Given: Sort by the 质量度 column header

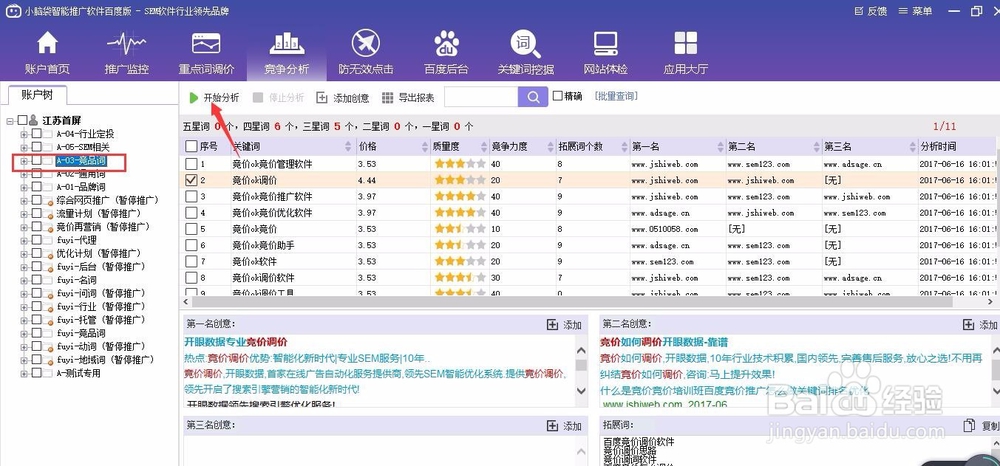Looking at the screenshot, I should [x=460, y=146].
